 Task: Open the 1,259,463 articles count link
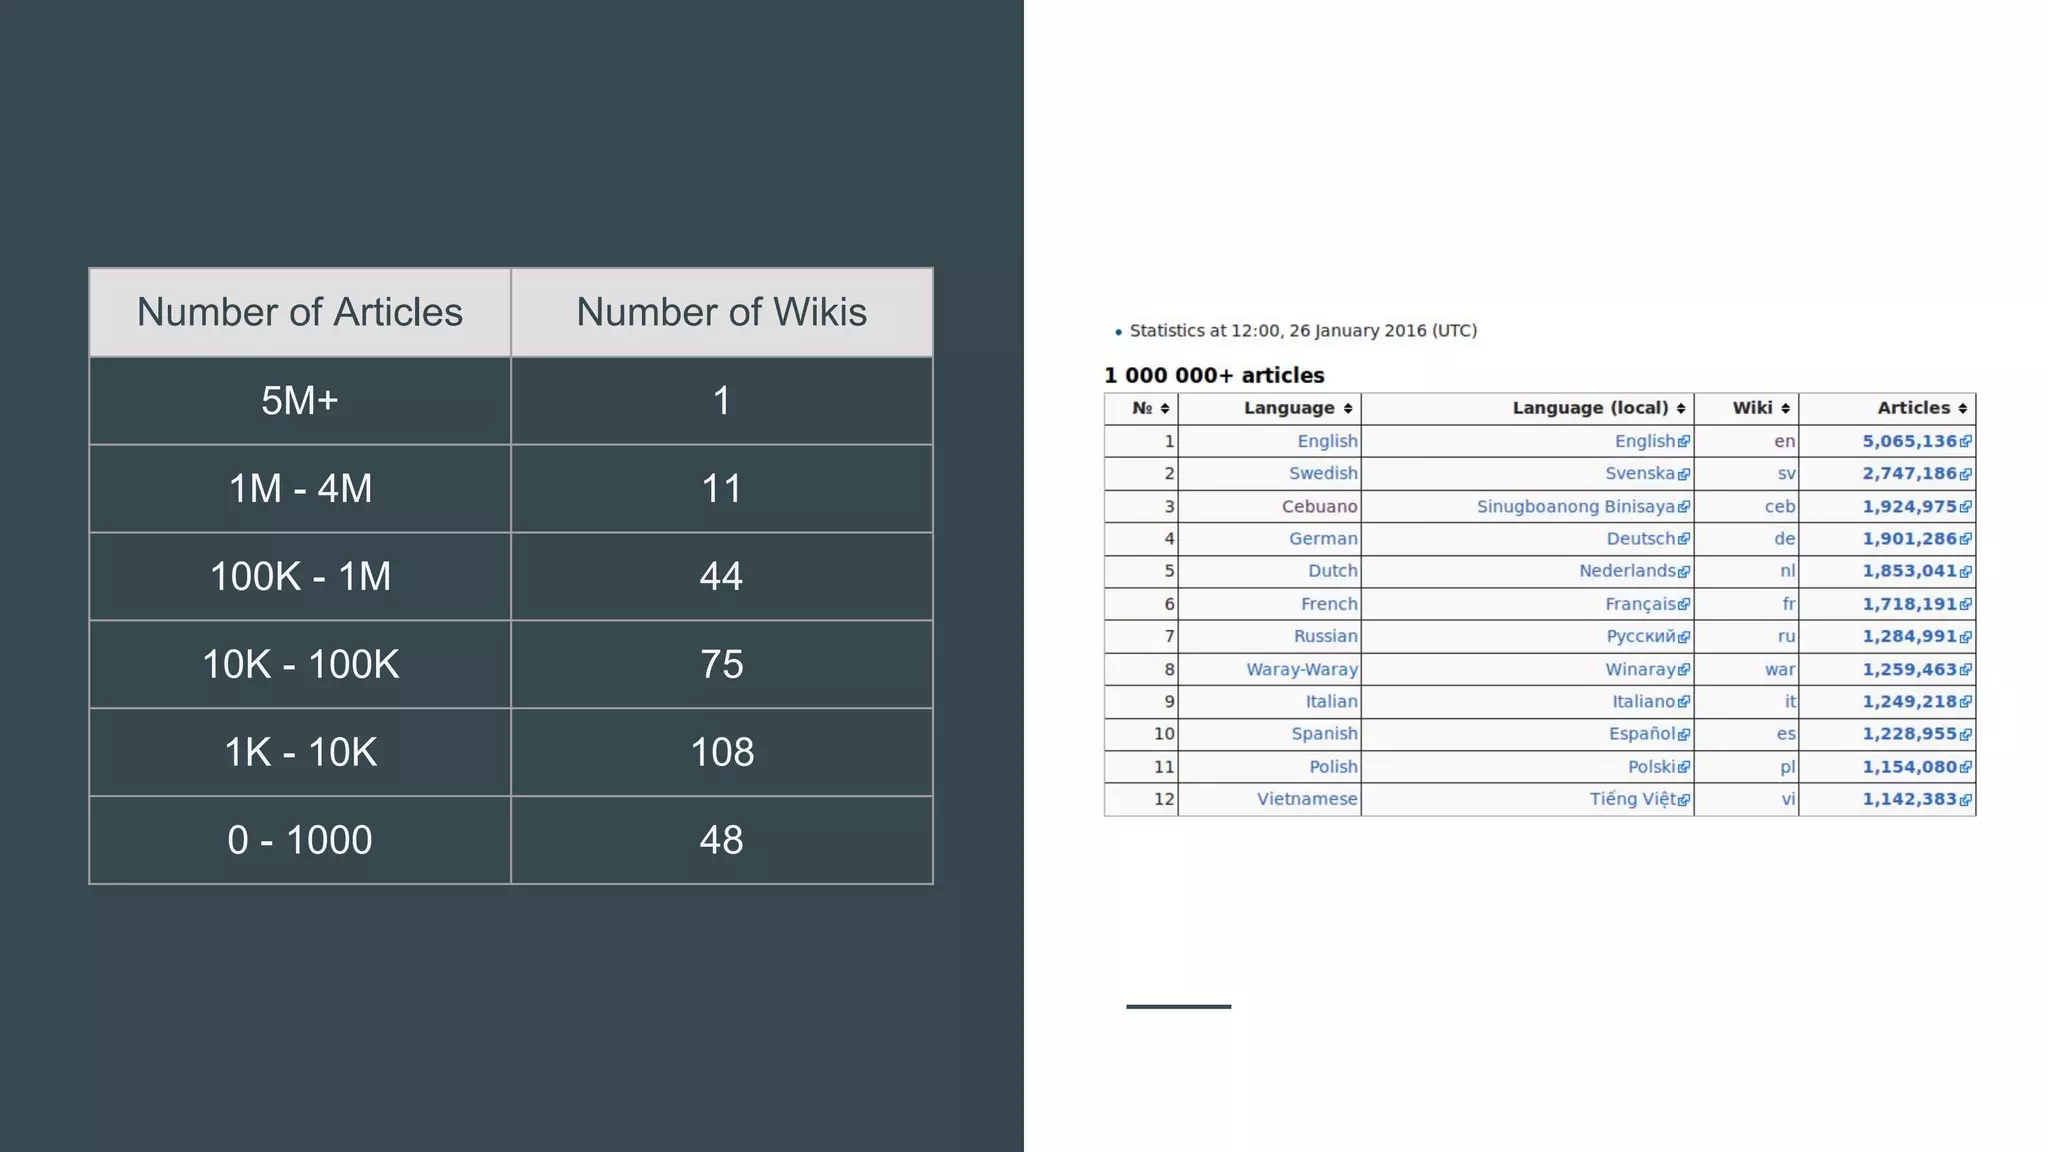pos(1909,669)
